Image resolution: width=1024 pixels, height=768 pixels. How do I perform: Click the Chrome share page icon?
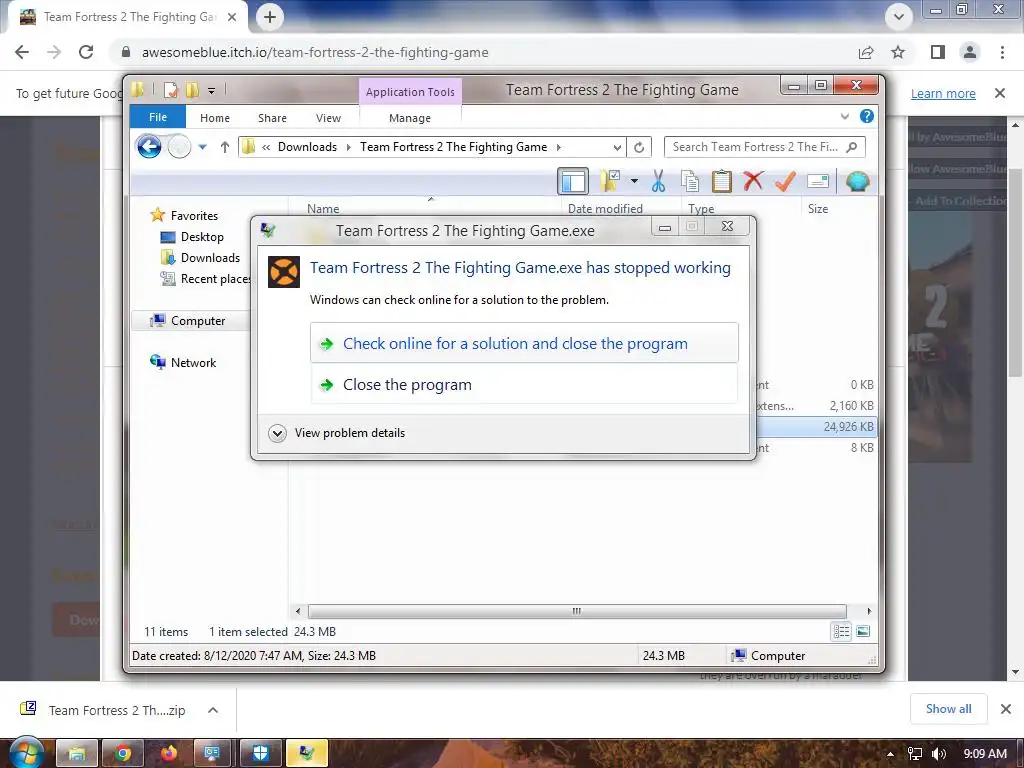[866, 52]
